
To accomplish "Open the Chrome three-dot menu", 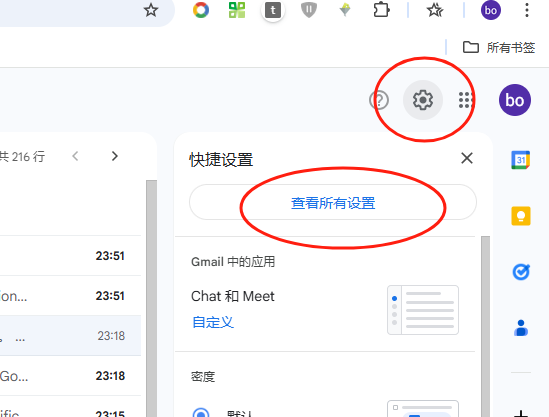I will point(527,10).
